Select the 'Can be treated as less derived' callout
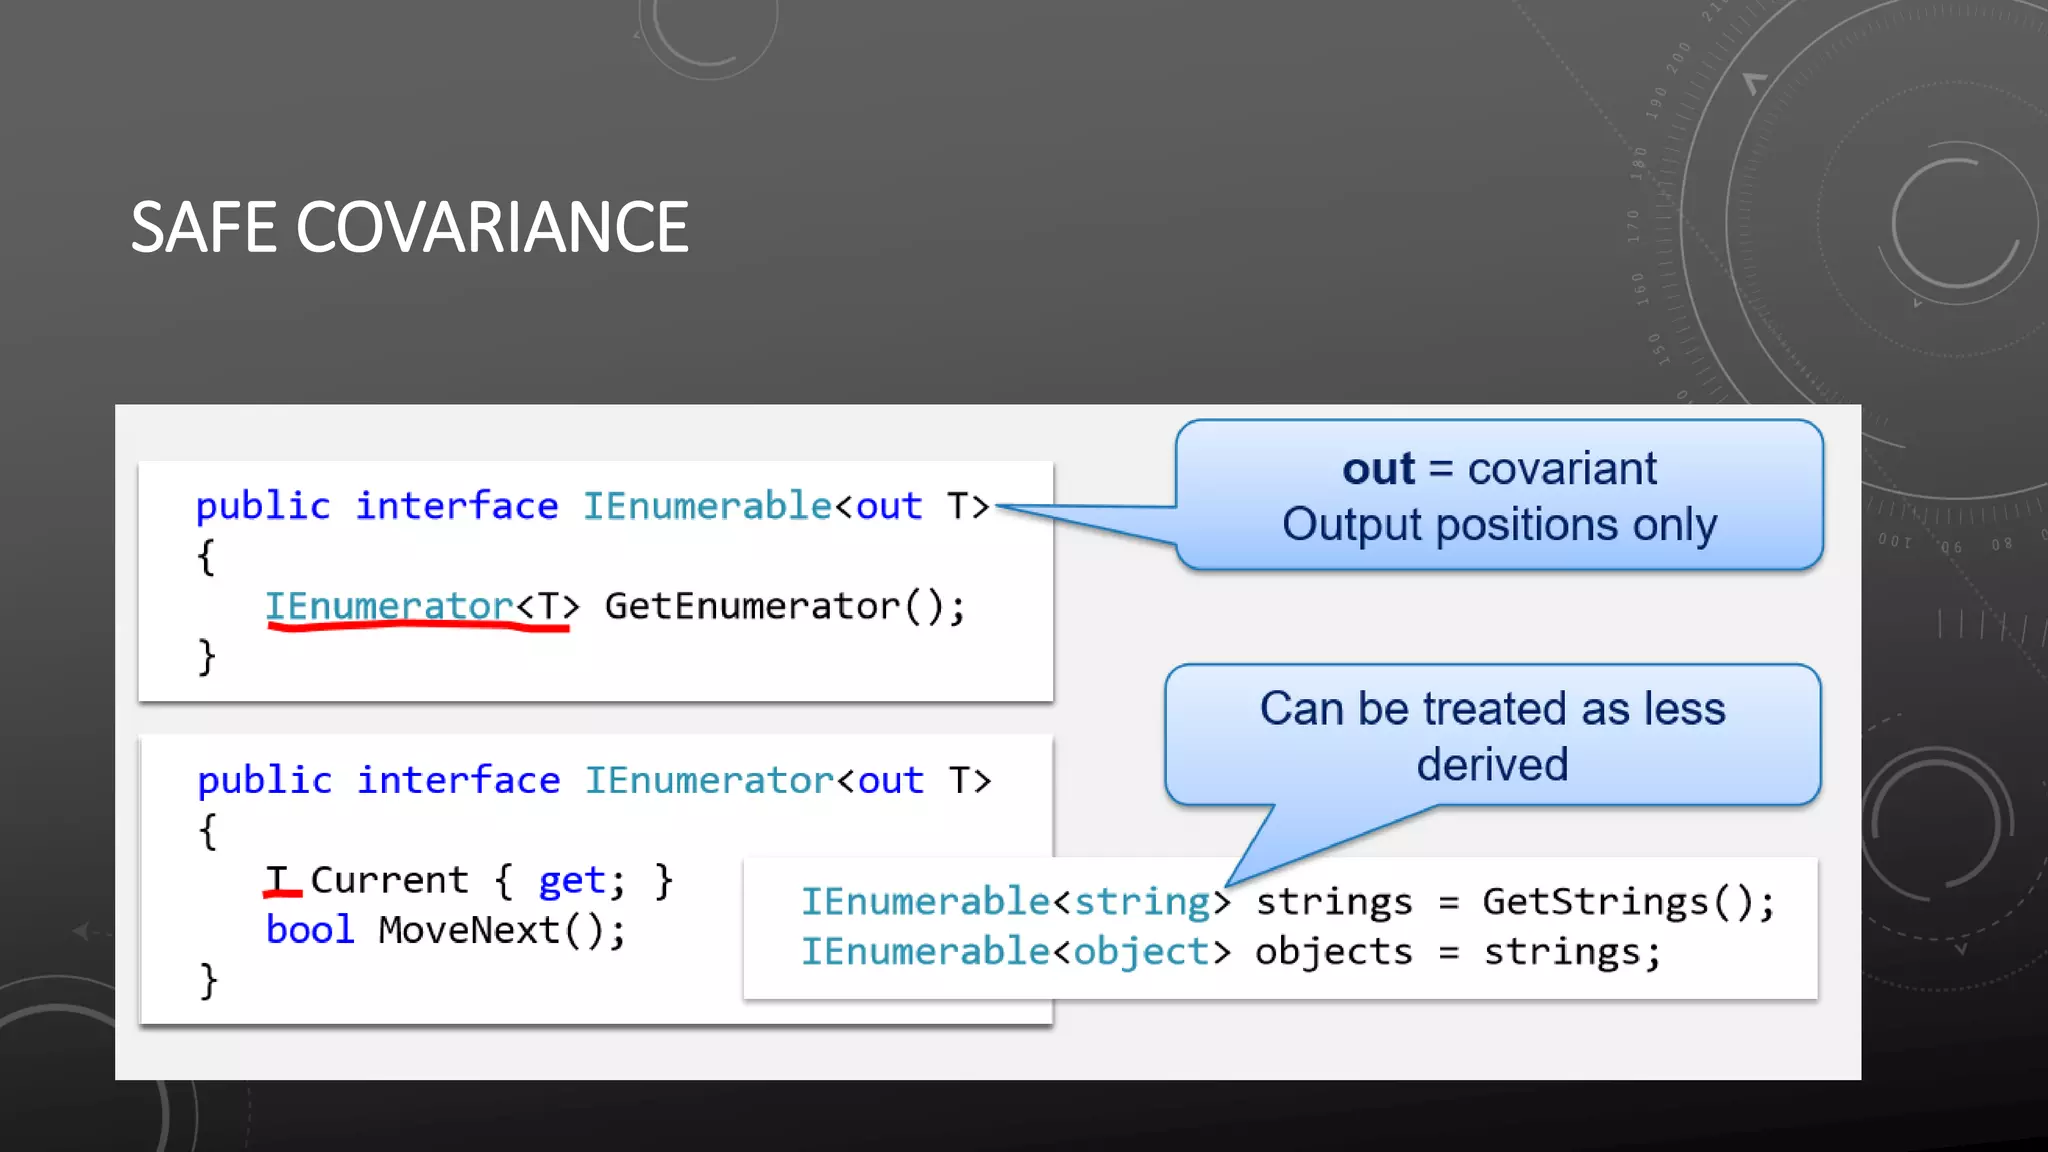This screenshot has height=1152, width=2048. point(1492,735)
